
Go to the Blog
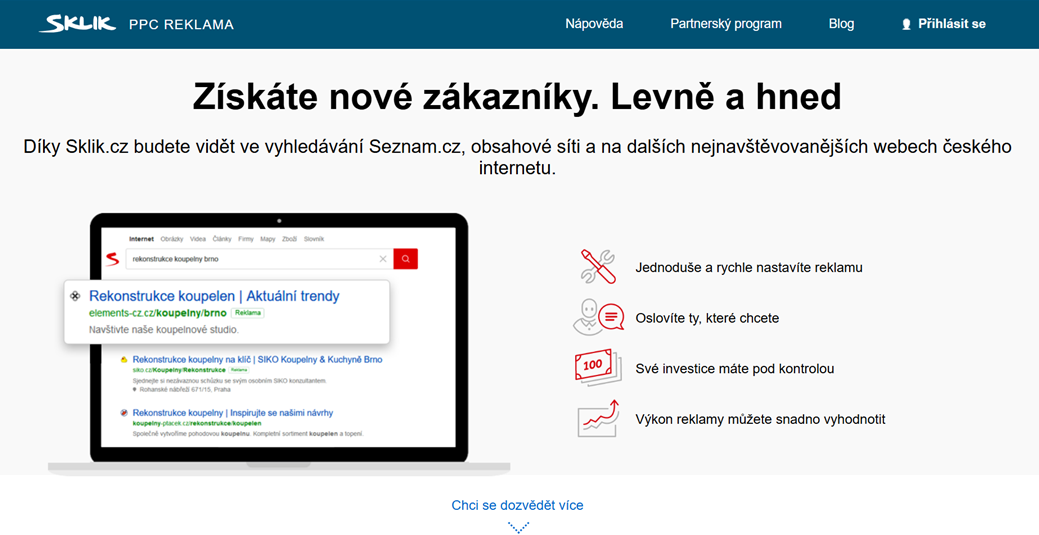click(841, 24)
